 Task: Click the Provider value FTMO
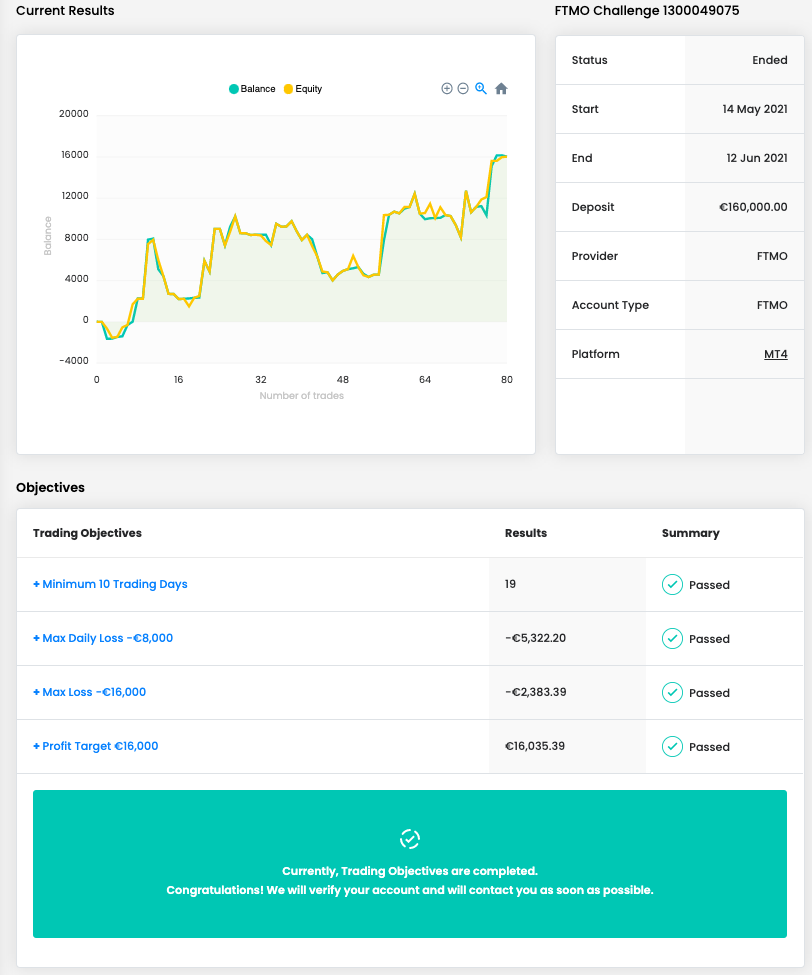point(772,256)
